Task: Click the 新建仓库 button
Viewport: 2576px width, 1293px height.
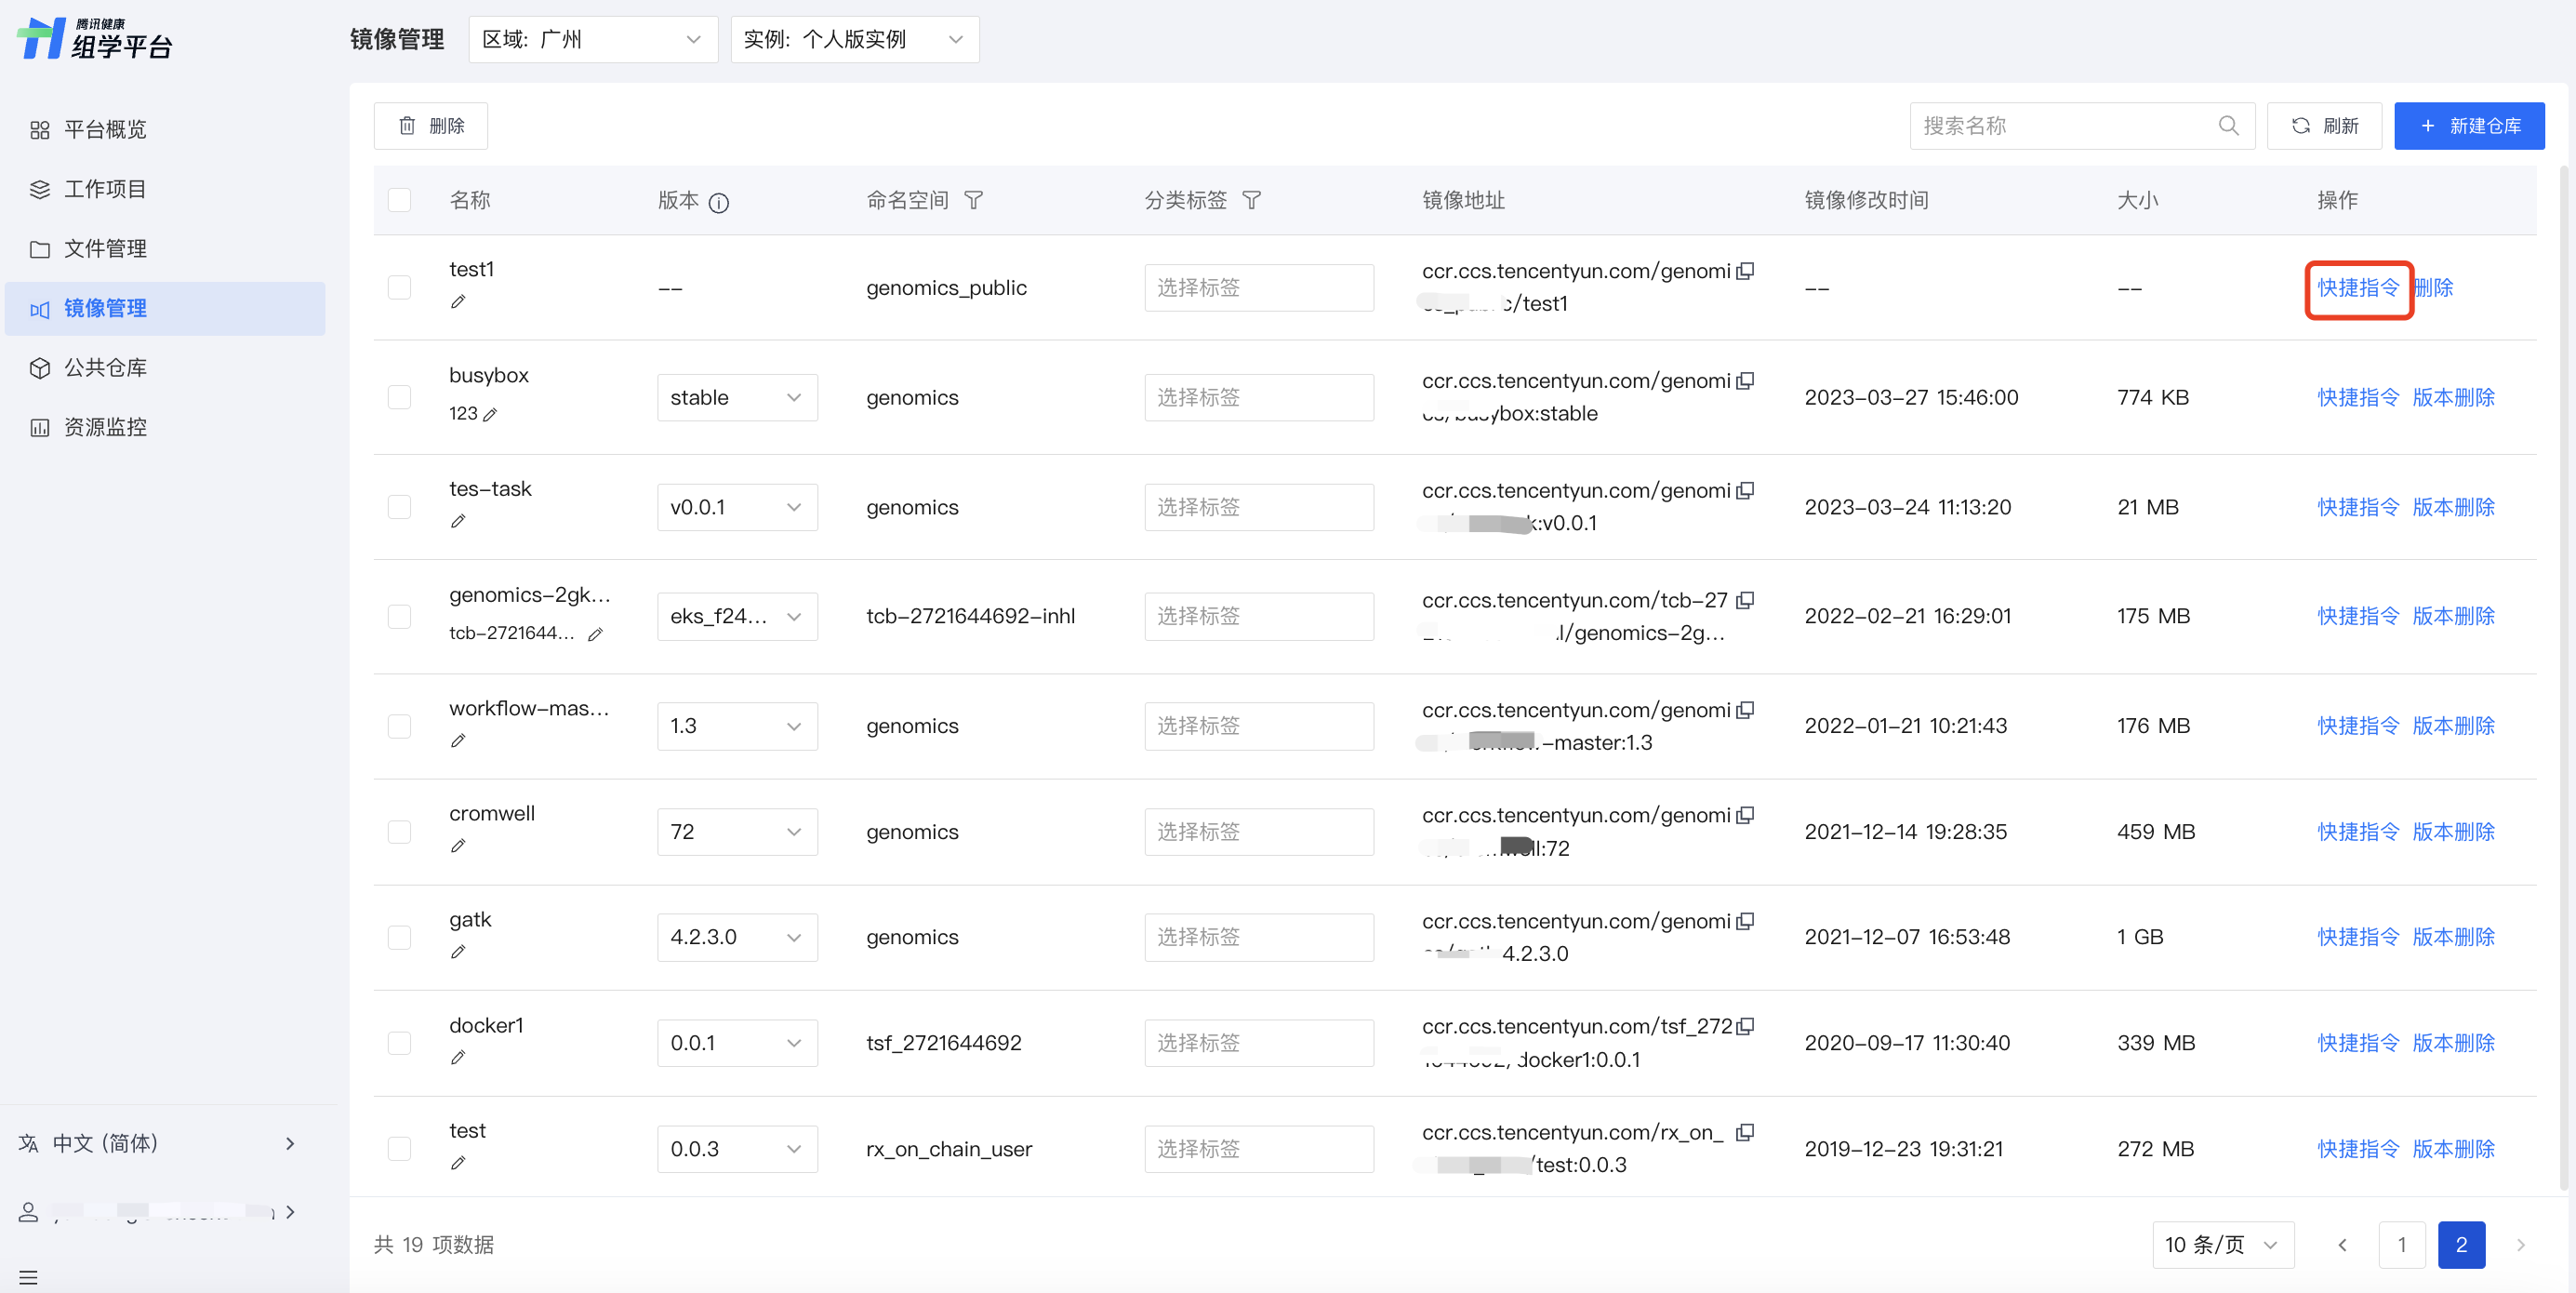Action: click(x=2468, y=126)
